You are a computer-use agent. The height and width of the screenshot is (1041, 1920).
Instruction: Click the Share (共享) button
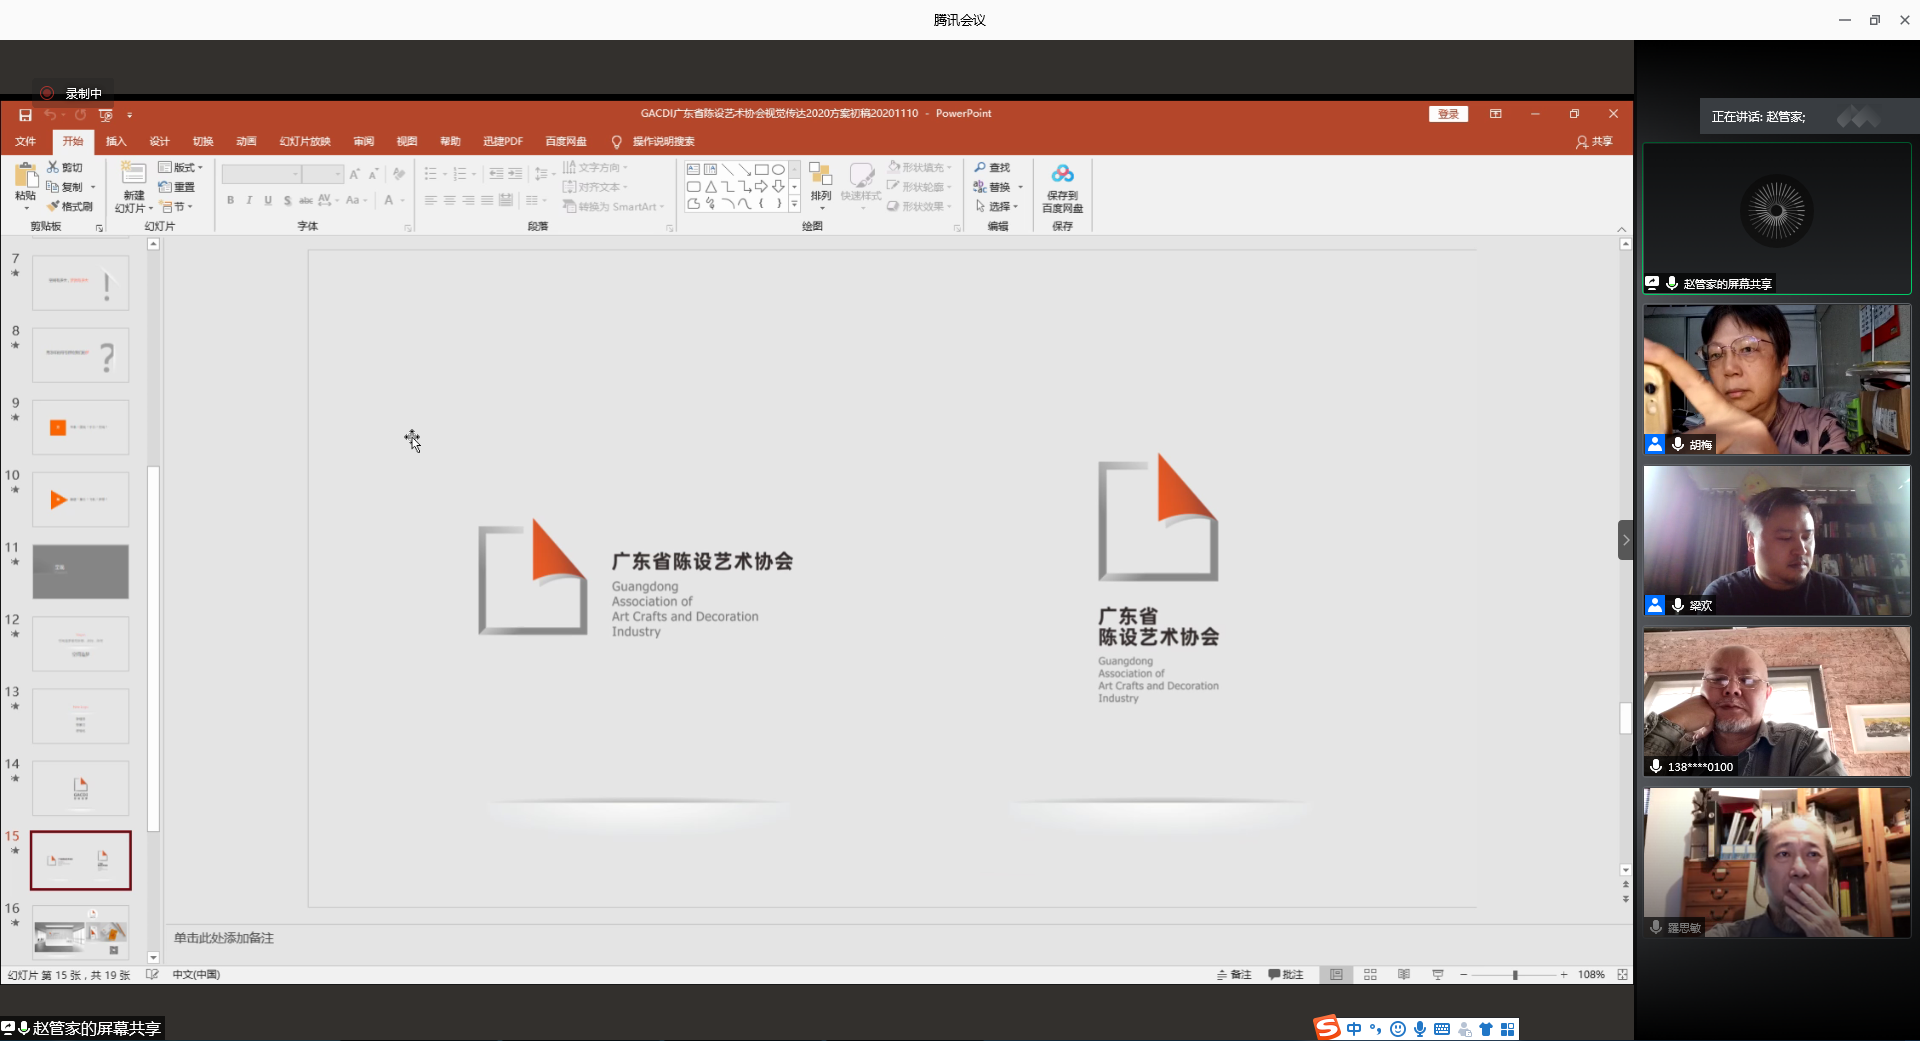[1594, 141]
